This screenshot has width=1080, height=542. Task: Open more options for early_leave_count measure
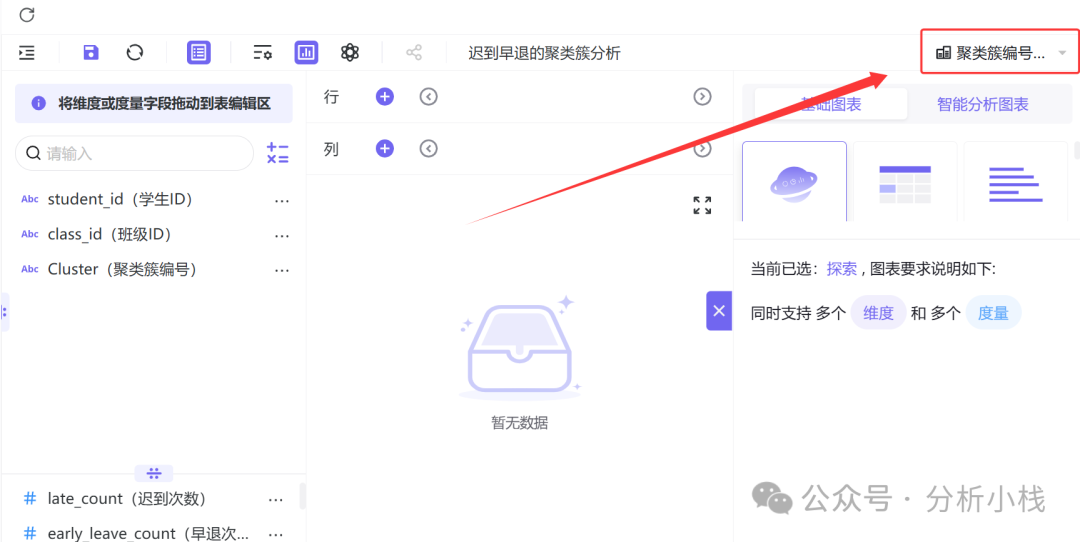276,534
